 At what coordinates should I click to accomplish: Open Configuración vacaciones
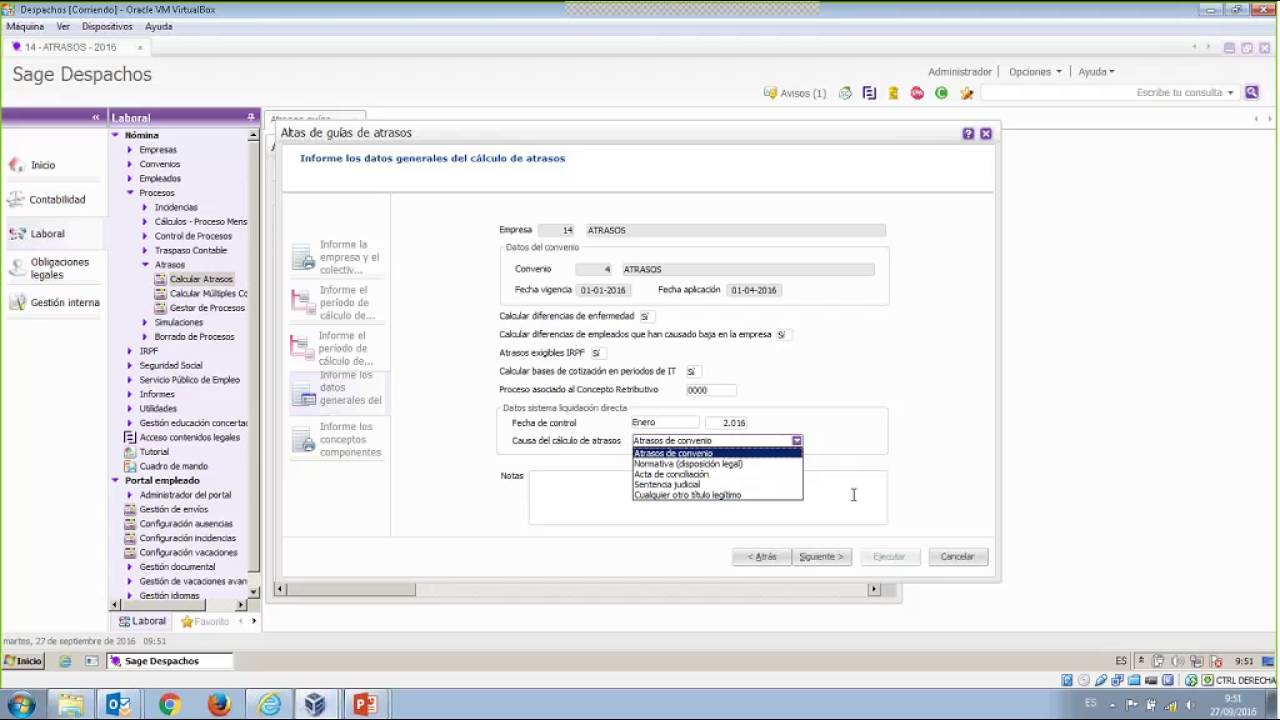coord(188,552)
